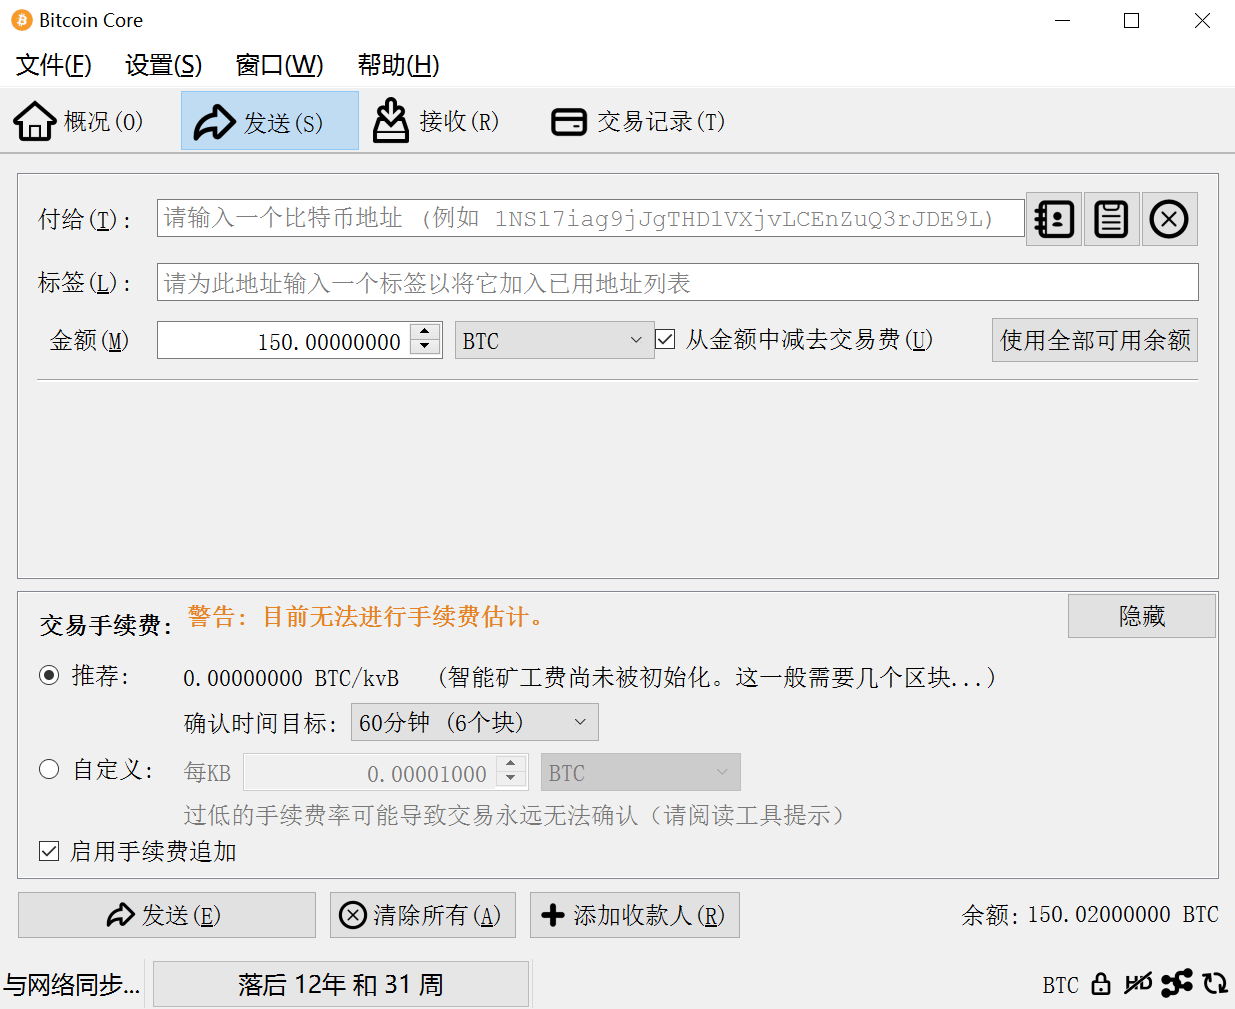Click the wallet encryption lock icon
Screen dimensions: 1235x1009
click(1101, 984)
